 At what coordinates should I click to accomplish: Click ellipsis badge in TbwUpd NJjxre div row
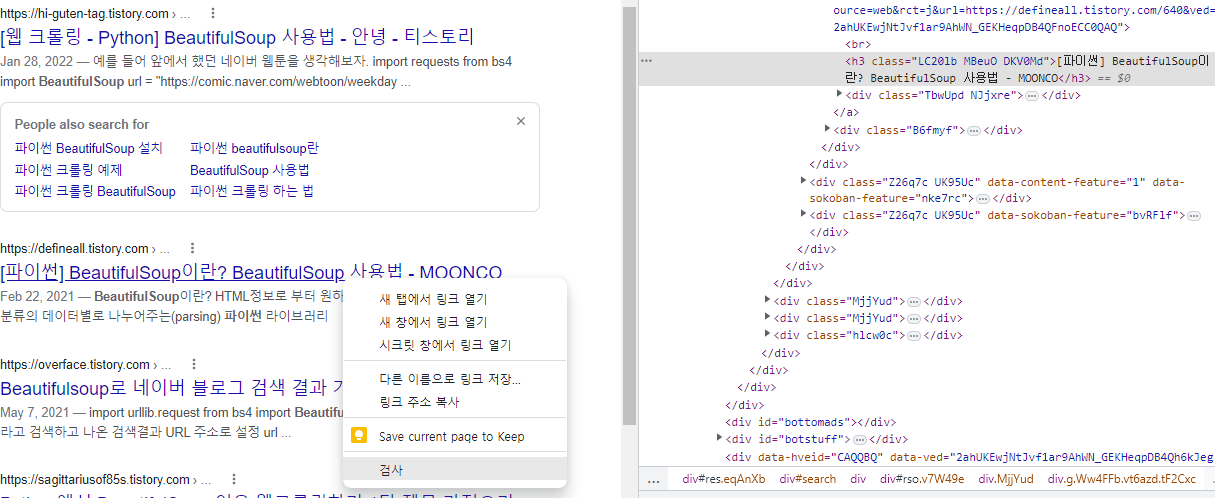(1031, 95)
